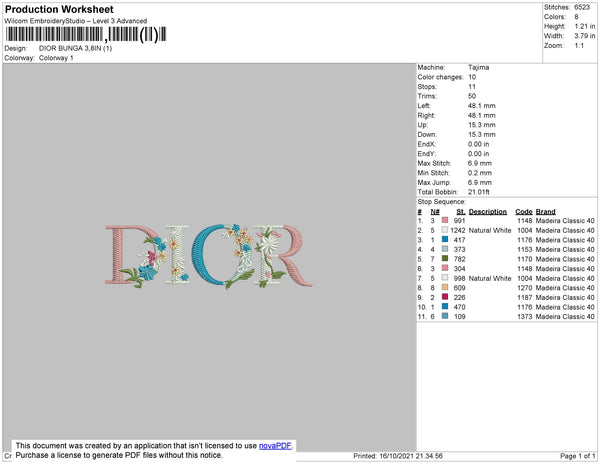The width and height of the screenshot is (600, 464).
Task: Pick the orange swatch in stop 8
Action: click(x=445, y=287)
